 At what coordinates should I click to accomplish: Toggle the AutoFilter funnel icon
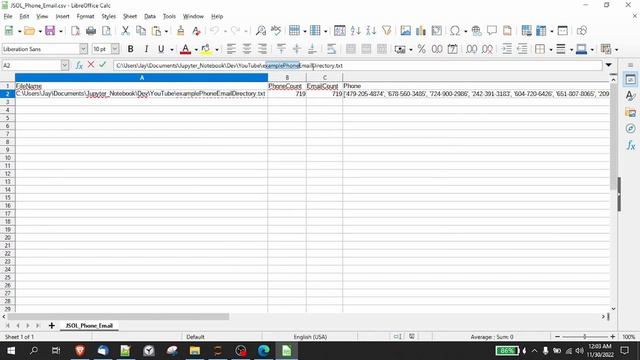(387, 31)
